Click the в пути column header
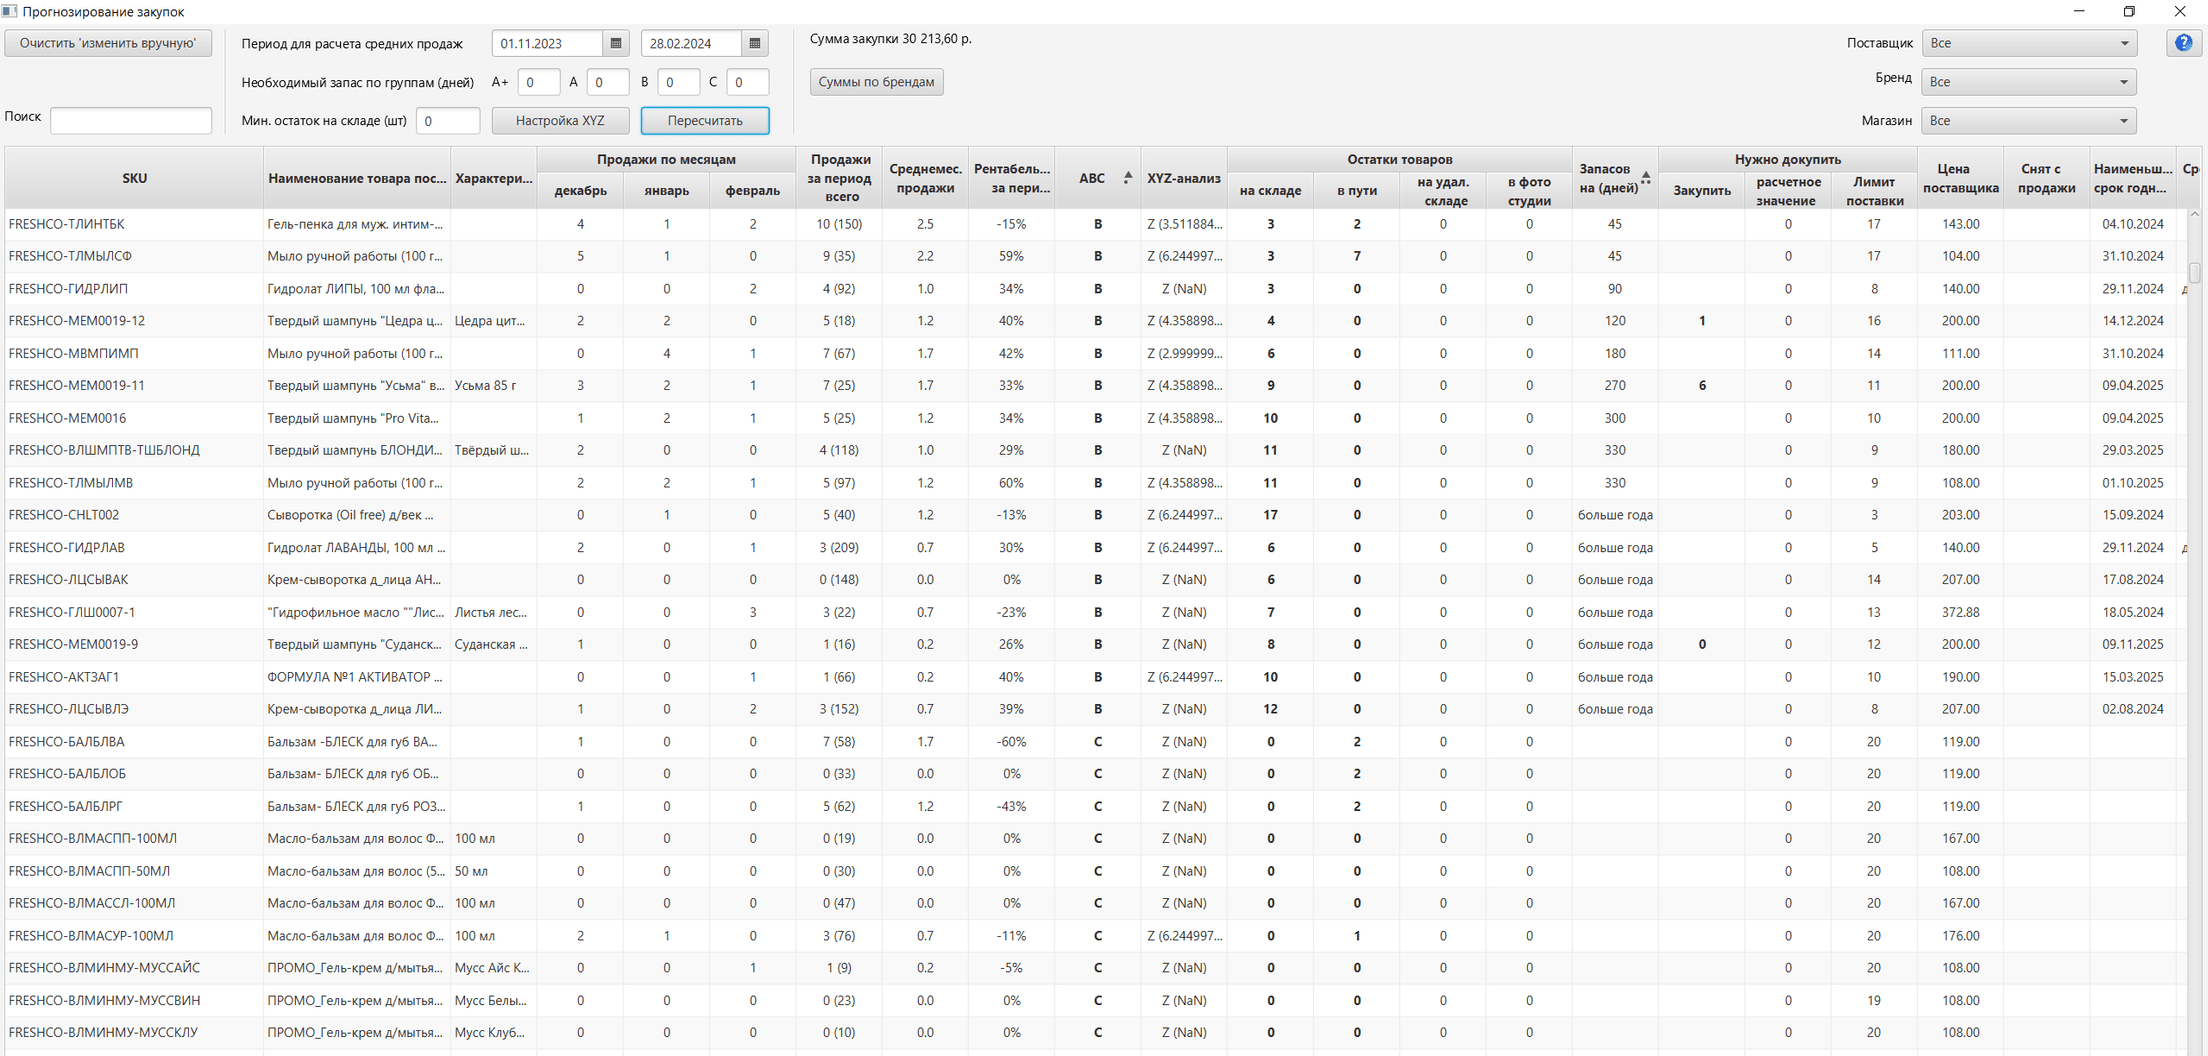The image size is (2208, 1056). point(1357,191)
